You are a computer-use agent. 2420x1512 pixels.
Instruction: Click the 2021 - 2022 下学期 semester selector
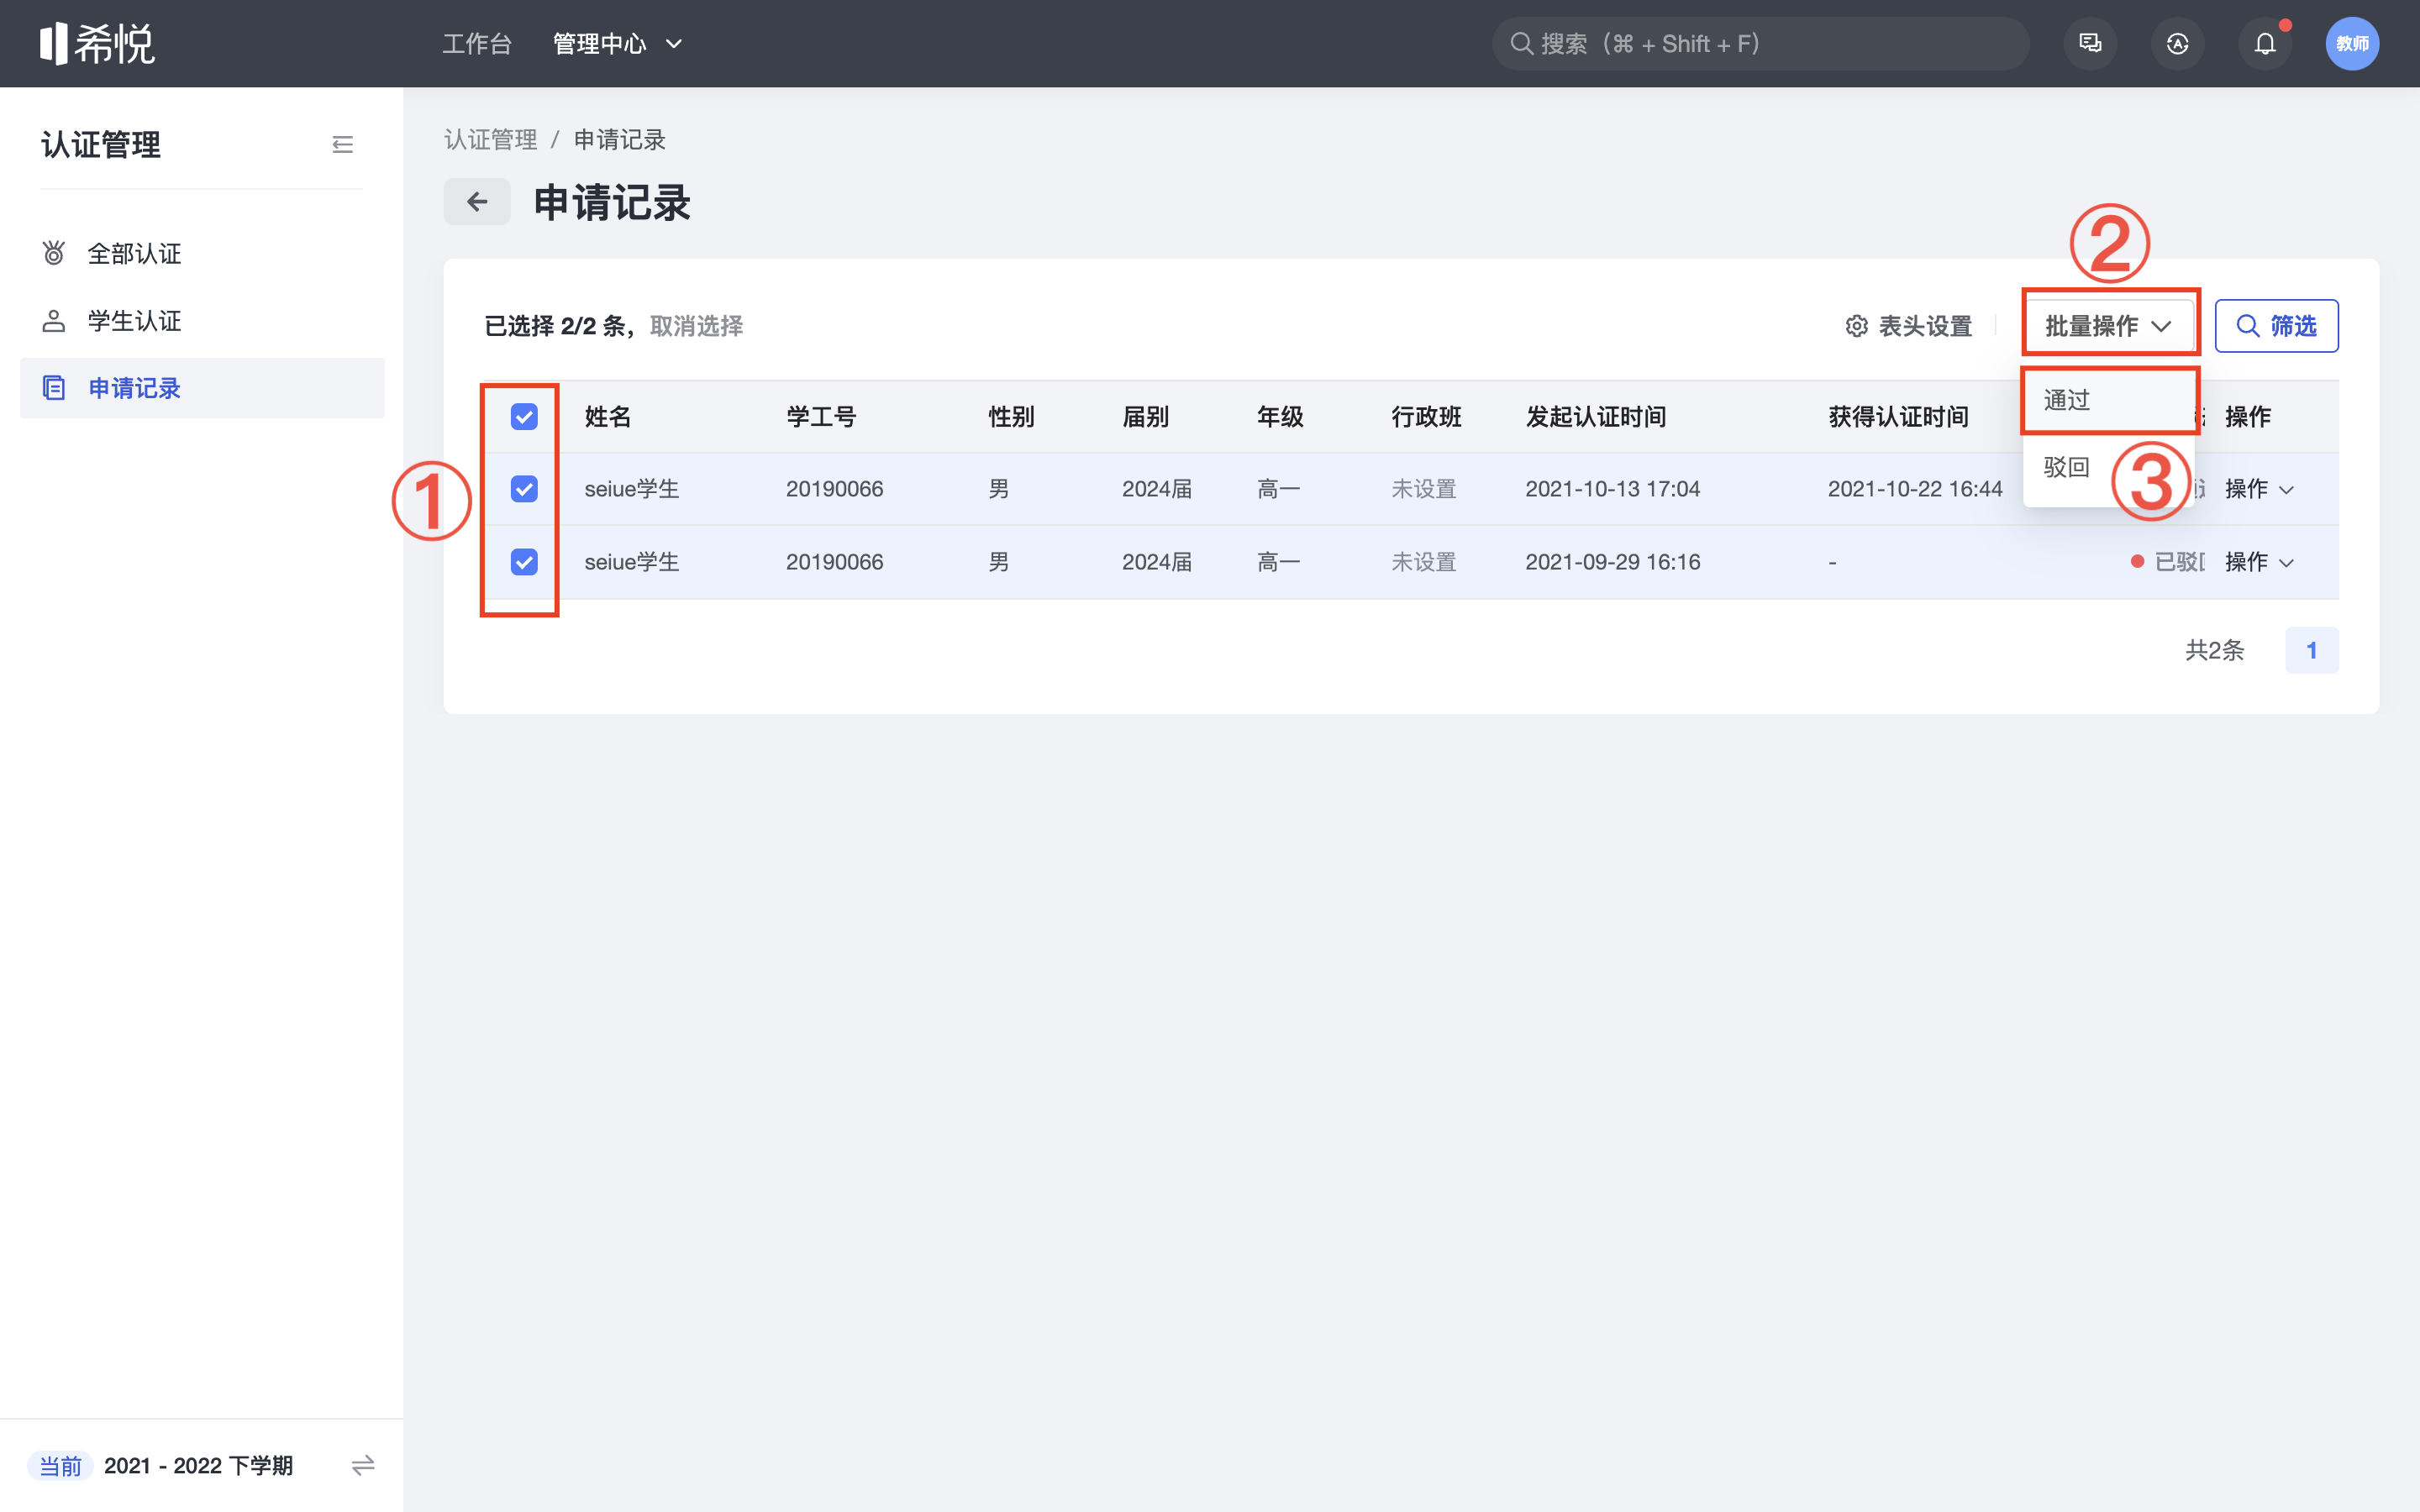[198, 1465]
